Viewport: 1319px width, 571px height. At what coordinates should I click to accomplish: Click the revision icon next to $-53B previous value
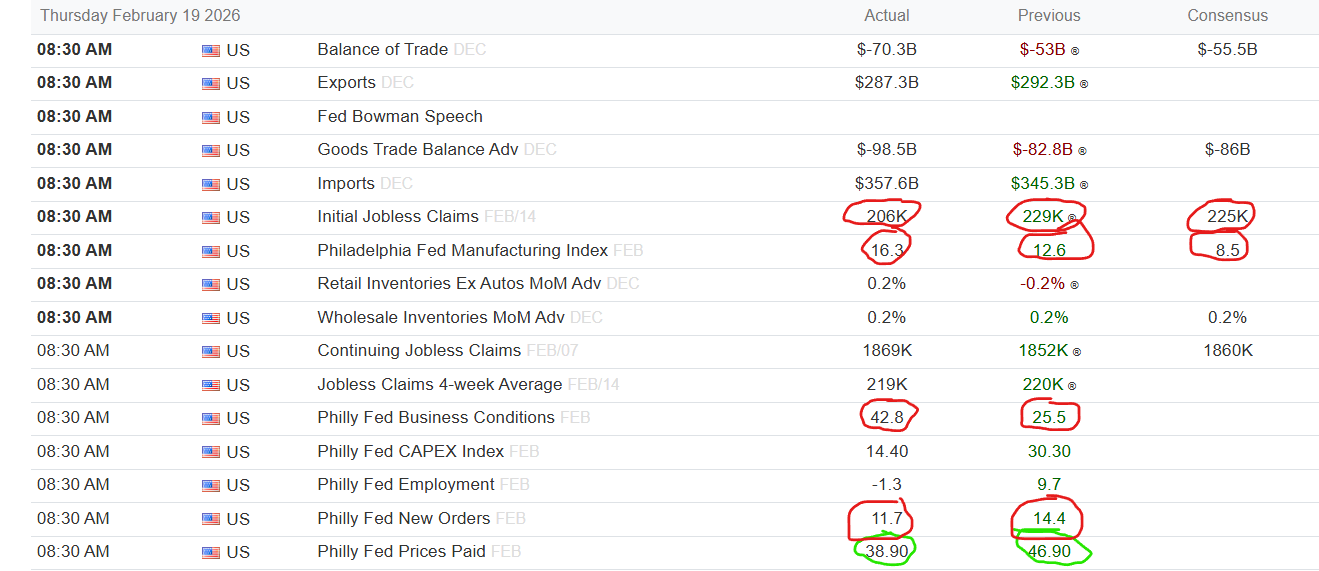1075,50
